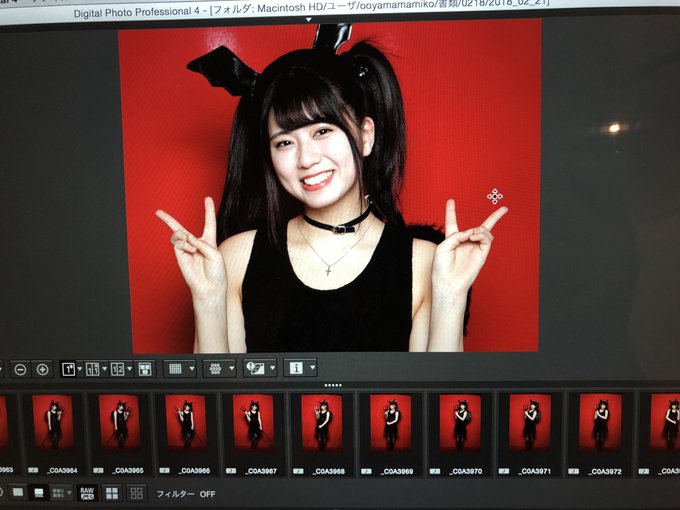Show the image information display icon

pos(296,368)
